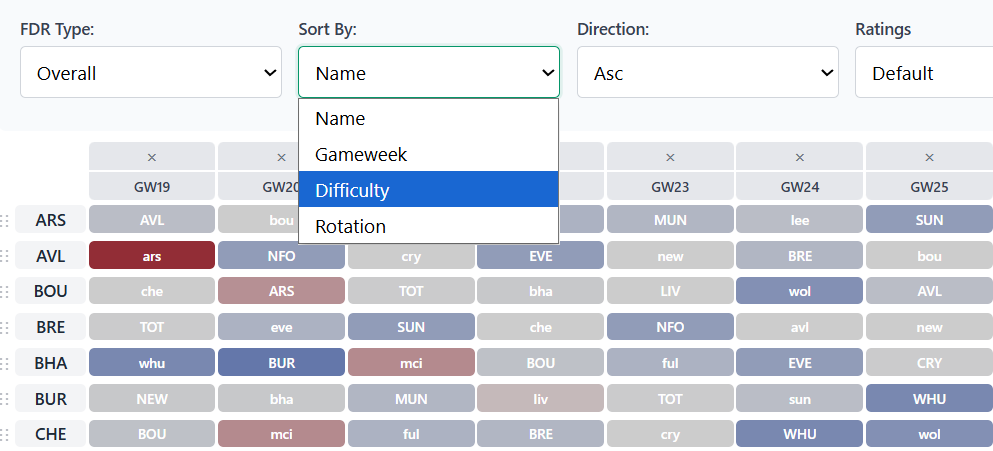
Task: Click the GW19 column header
Action: (152, 186)
